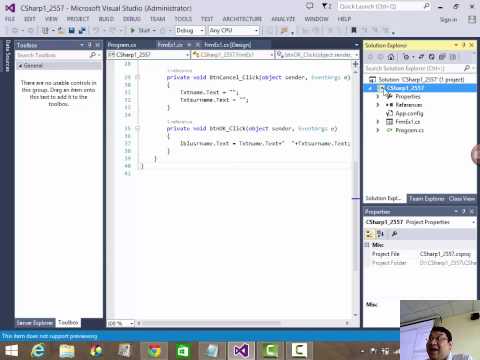This screenshot has width=480, height=360.
Task: Click the Save All toolbar icon
Action: (82, 30)
